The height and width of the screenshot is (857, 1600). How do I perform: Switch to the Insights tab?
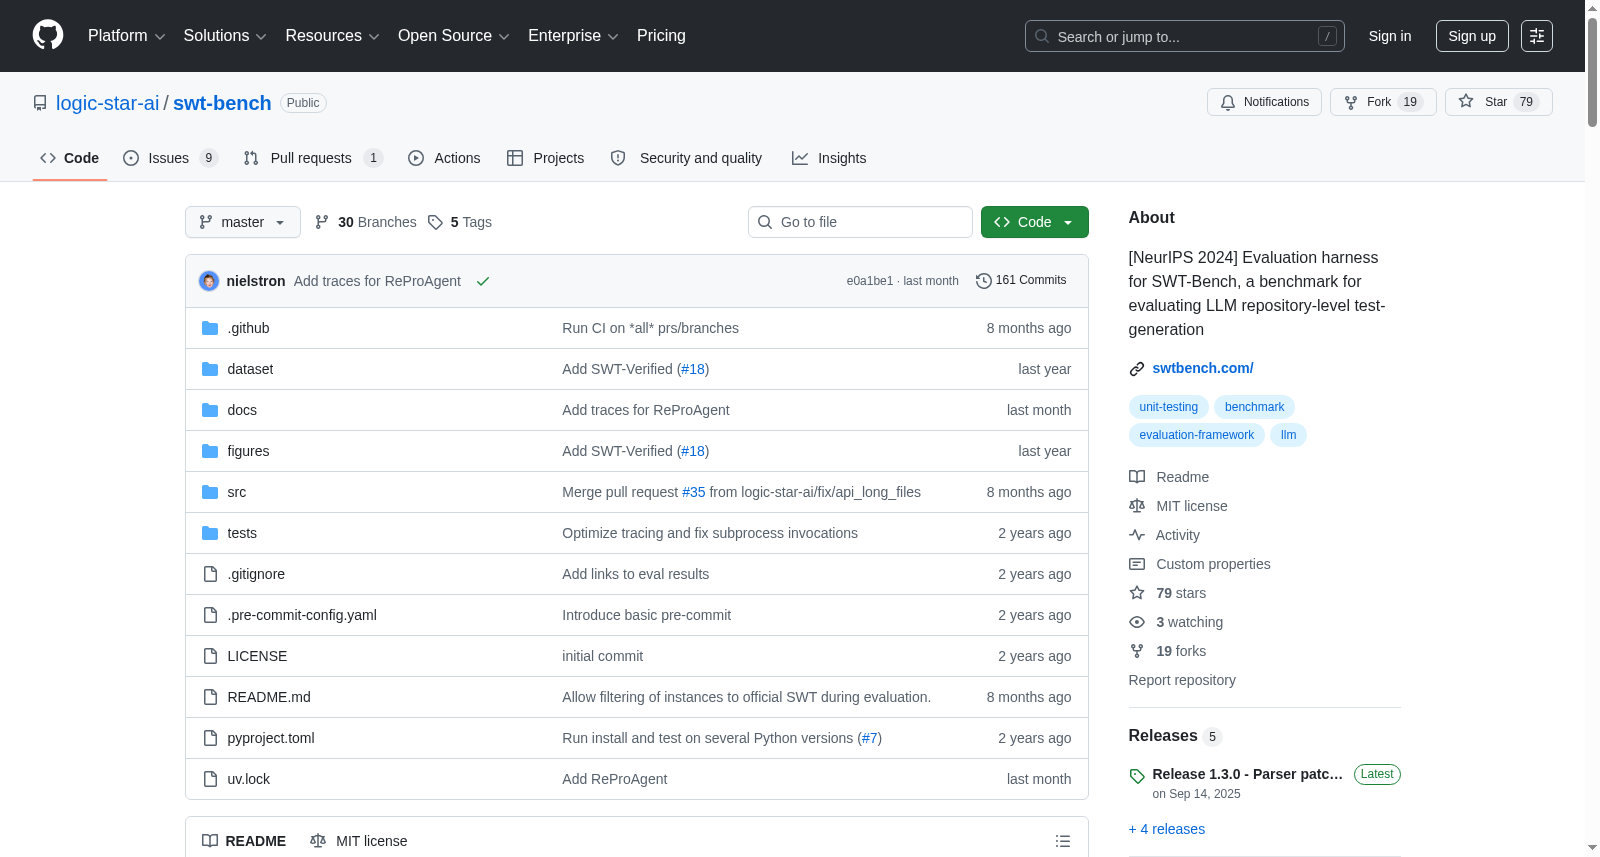click(x=829, y=158)
